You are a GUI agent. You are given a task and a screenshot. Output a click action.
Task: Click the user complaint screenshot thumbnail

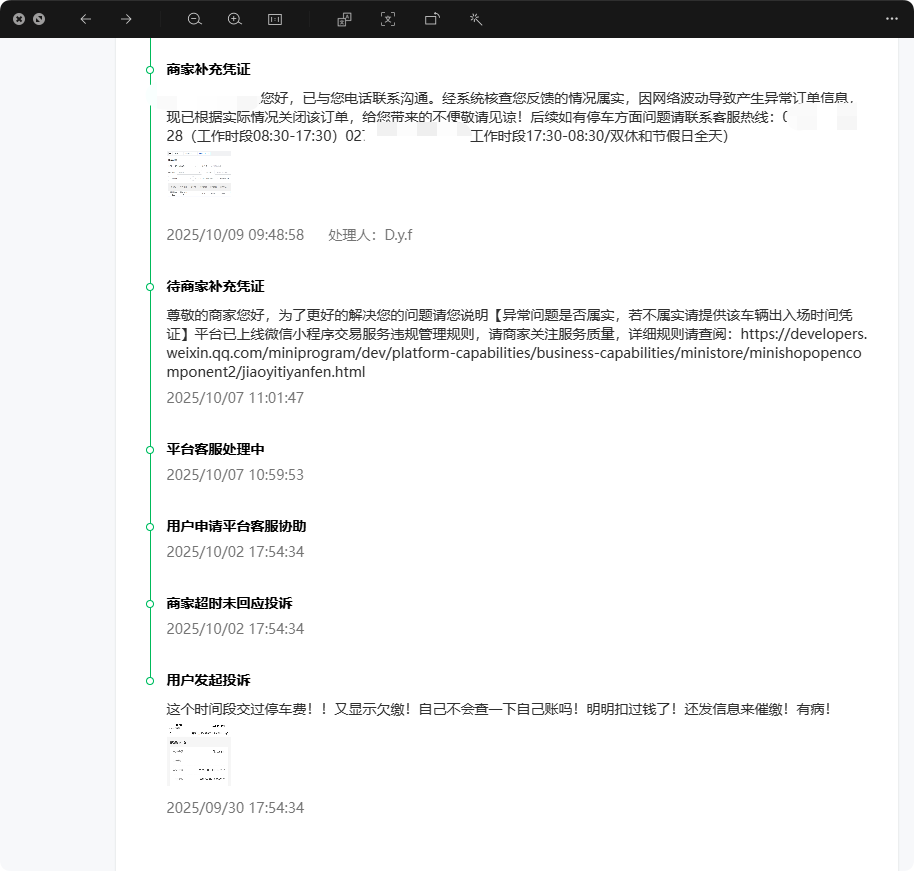click(x=198, y=755)
